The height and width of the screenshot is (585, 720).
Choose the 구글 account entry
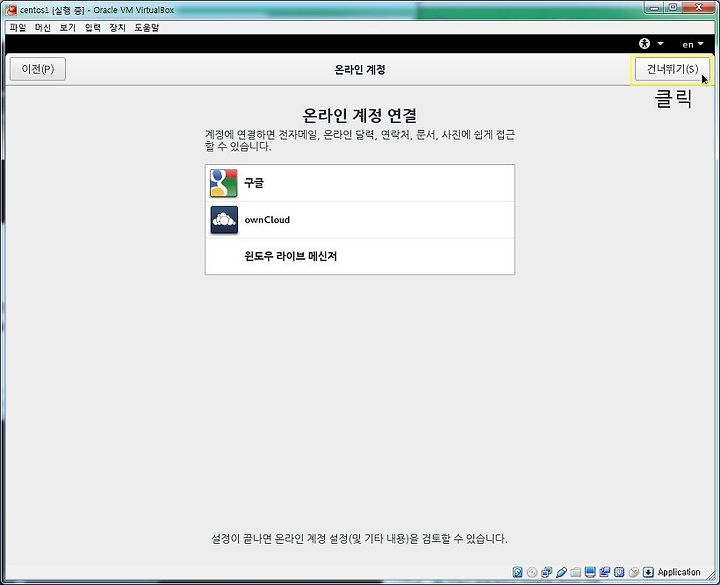tap(360, 183)
